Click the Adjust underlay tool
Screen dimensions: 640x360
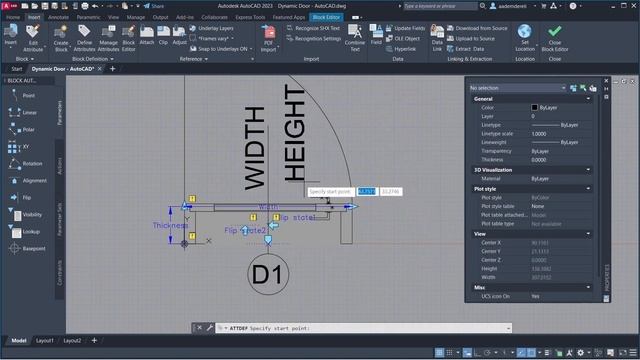pos(179,35)
